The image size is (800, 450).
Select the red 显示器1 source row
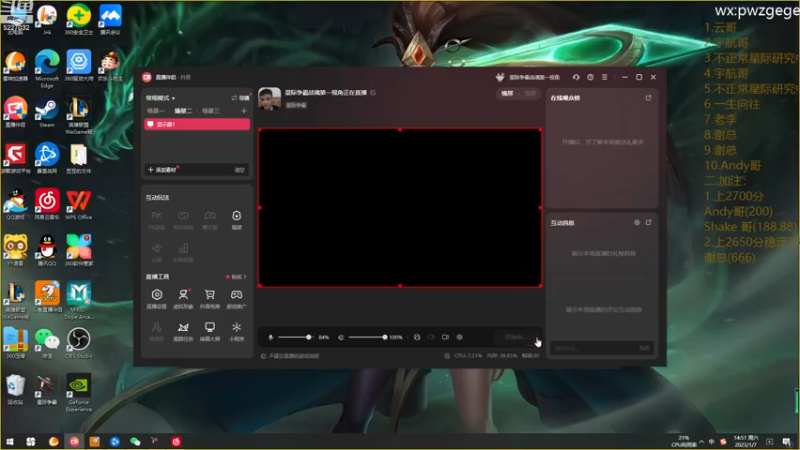pyautogui.click(x=197, y=124)
